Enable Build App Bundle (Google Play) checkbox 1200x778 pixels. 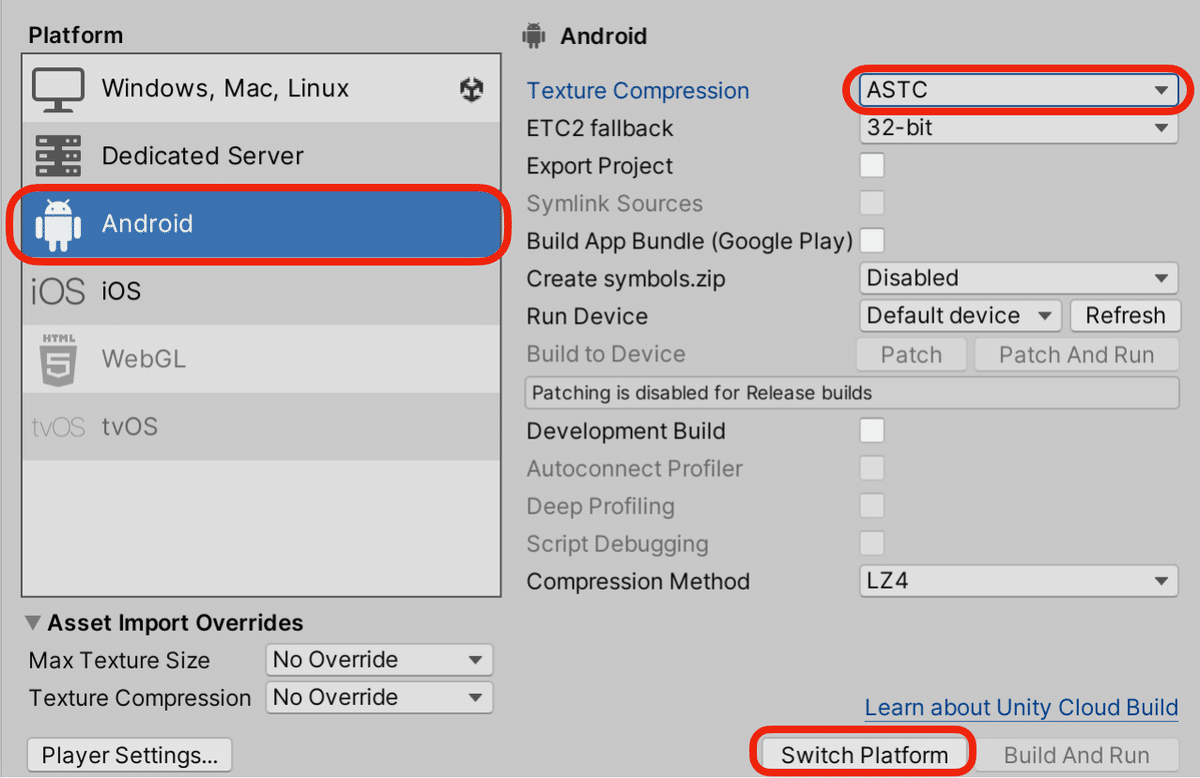[872, 241]
